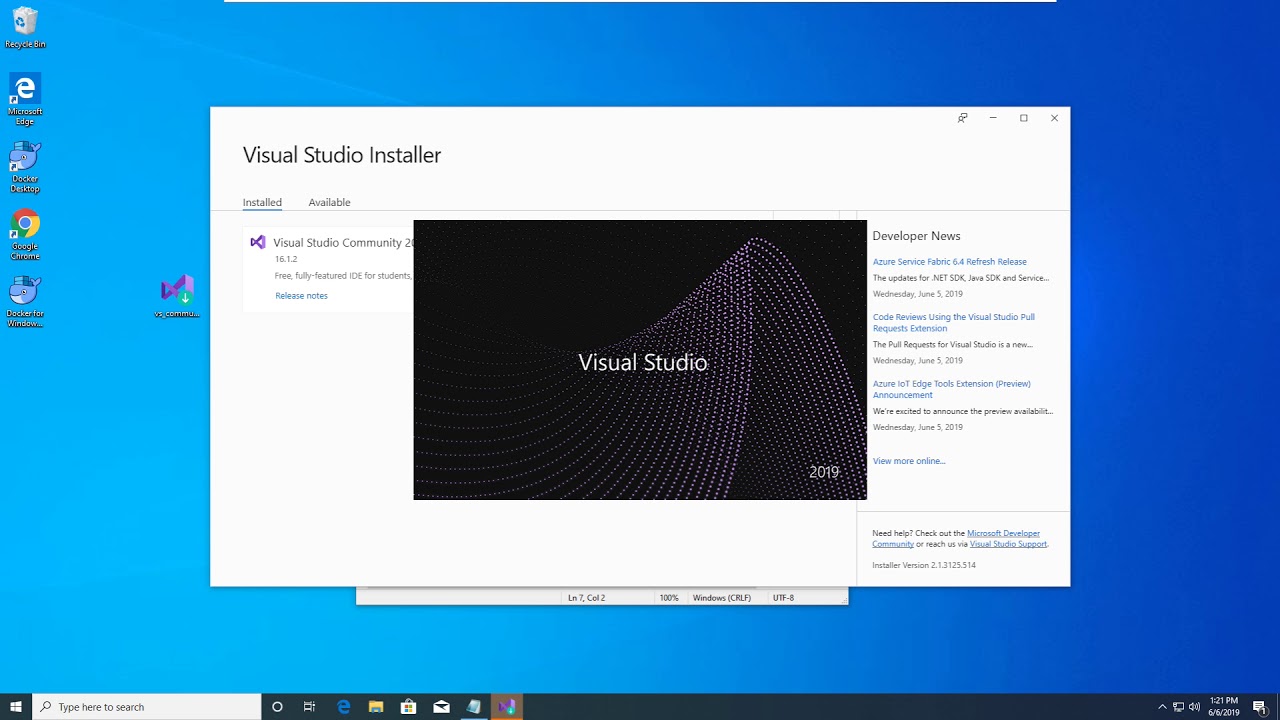Switch to the Available tab
Screen dimensions: 1280x720
tap(329, 202)
